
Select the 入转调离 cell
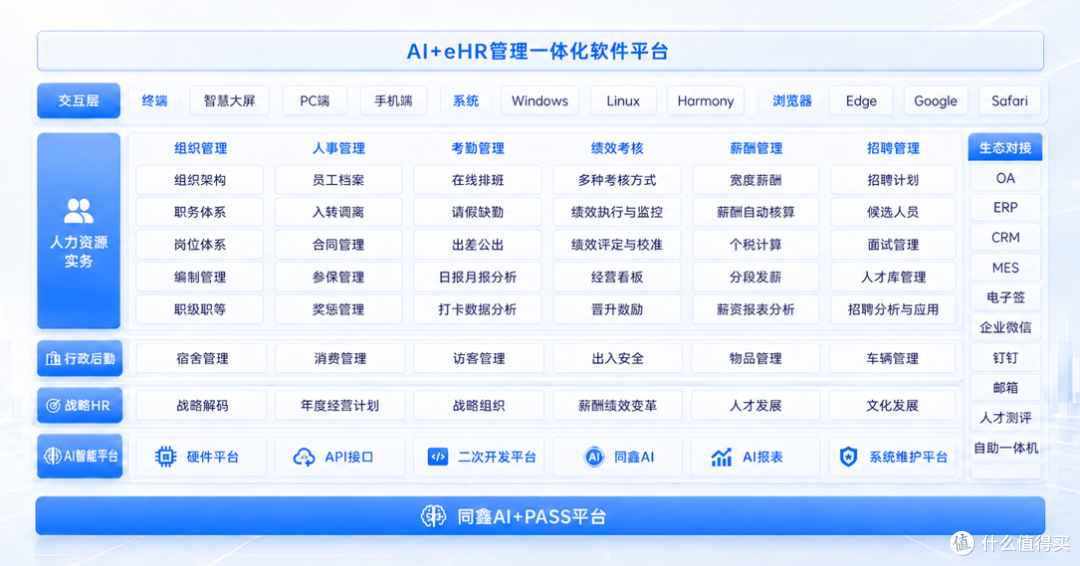pos(338,212)
